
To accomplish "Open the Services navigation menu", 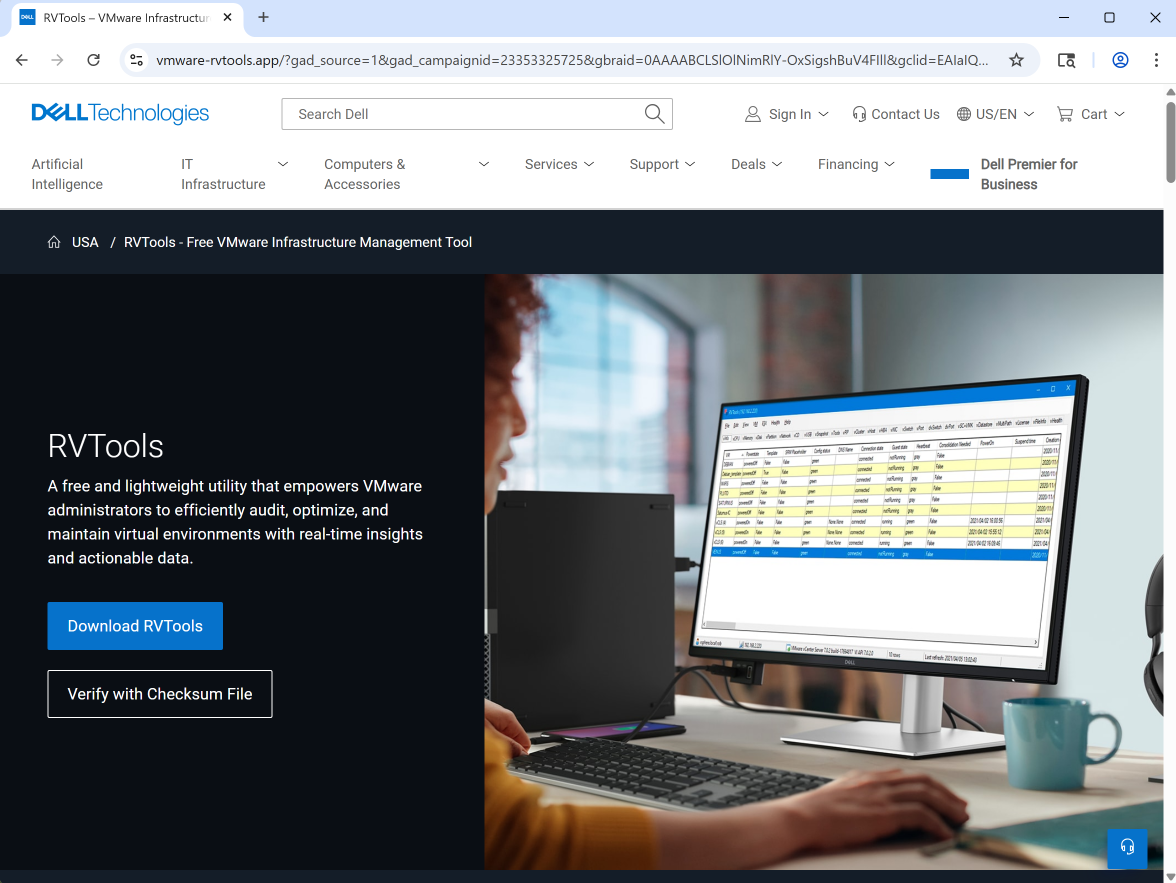I will [x=559, y=164].
